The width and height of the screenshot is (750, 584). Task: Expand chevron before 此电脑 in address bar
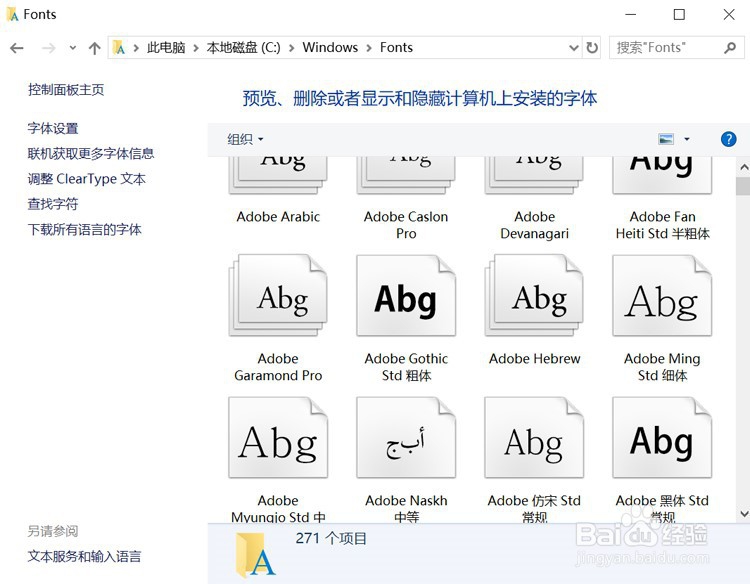[x=136, y=48]
